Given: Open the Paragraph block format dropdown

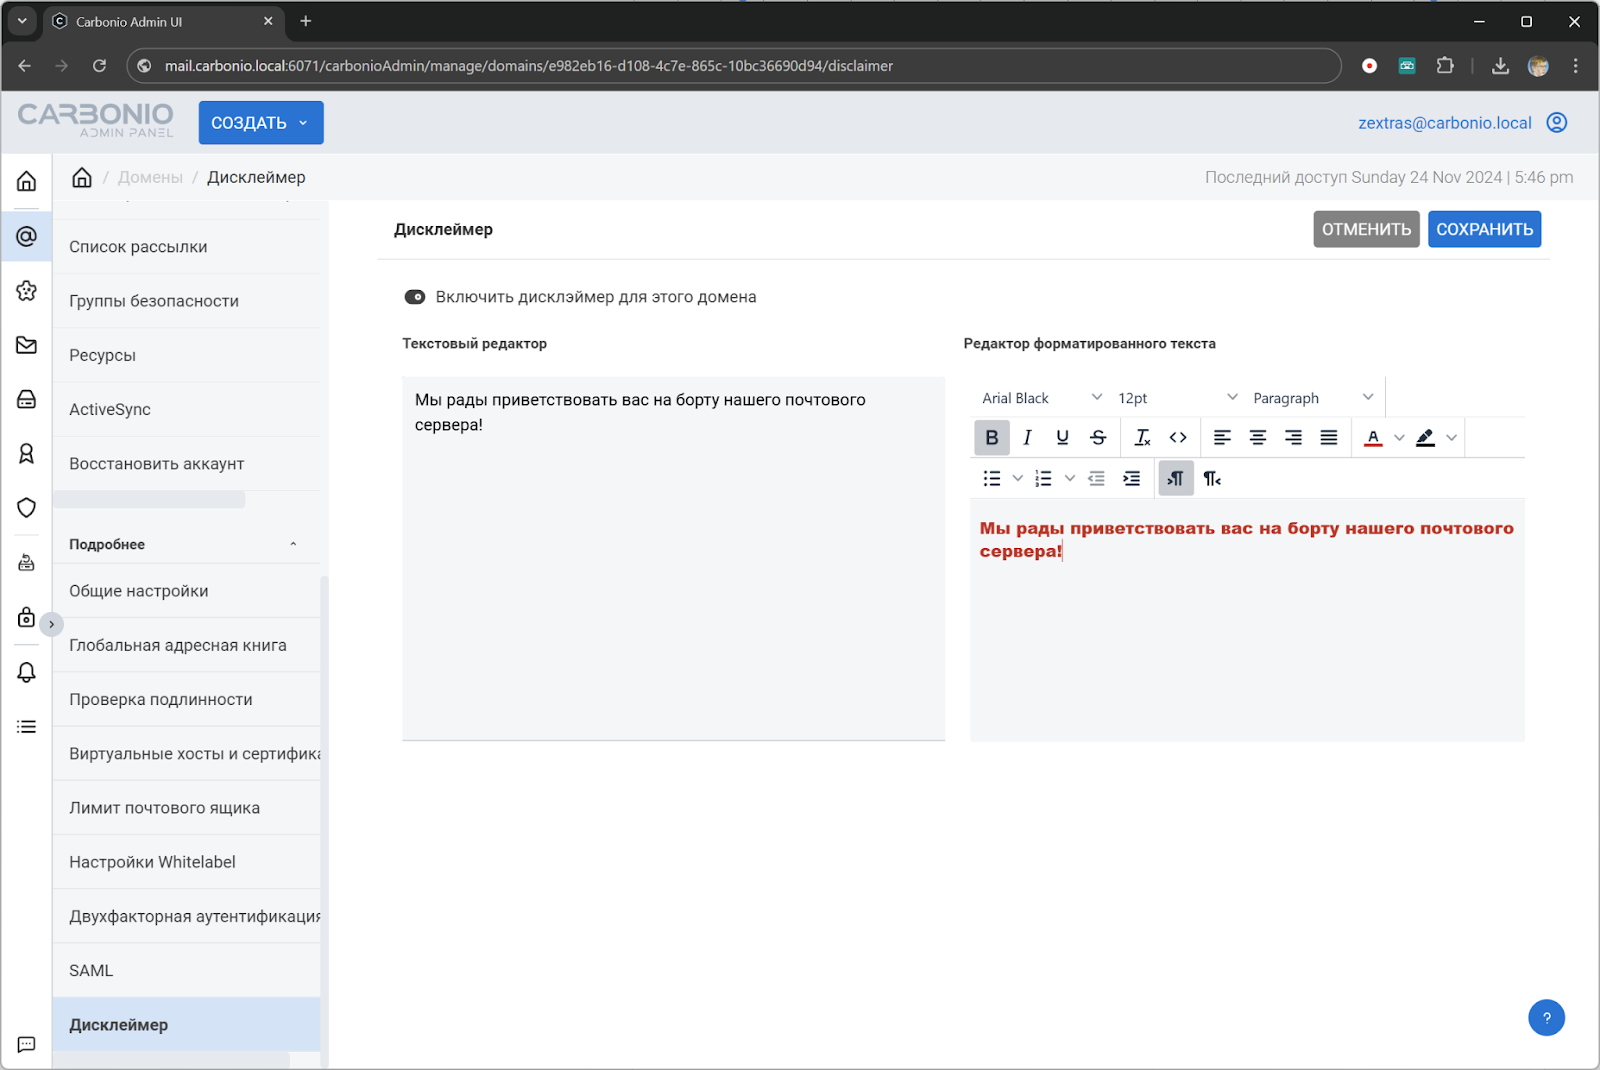Looking at the screenshot, I should click(x=1312, y=398).
